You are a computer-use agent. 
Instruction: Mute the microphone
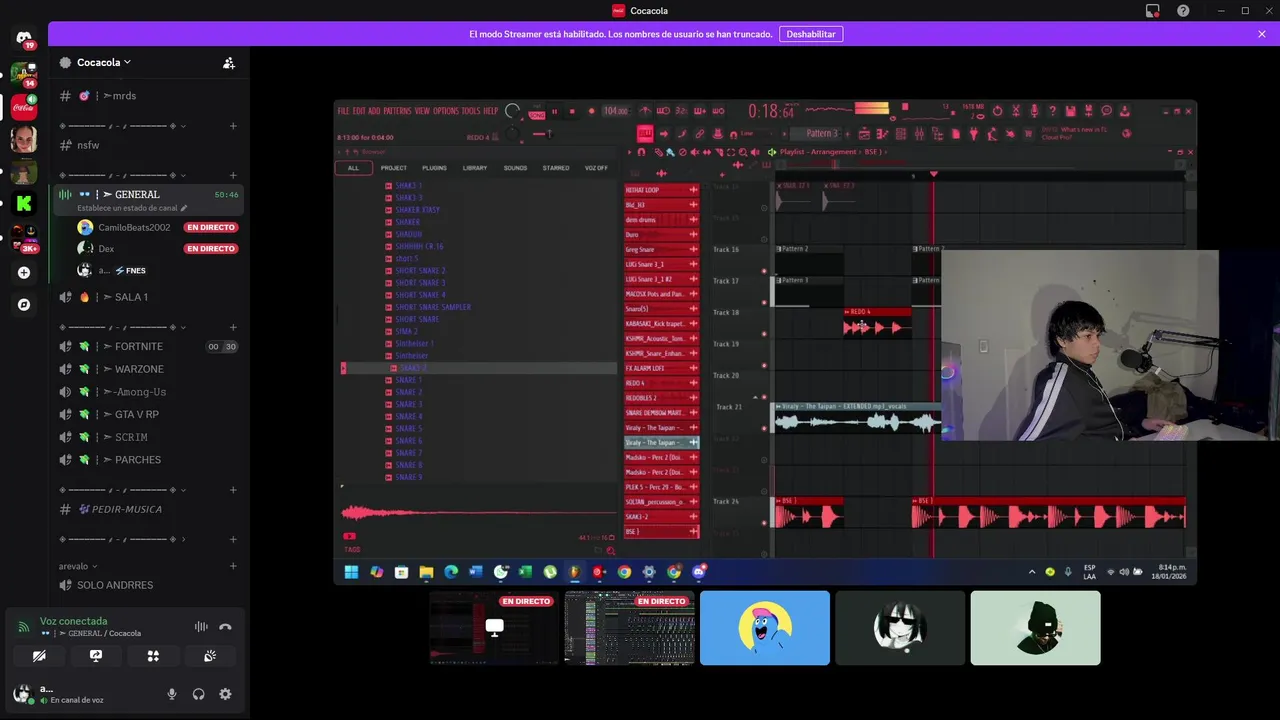(172, 694)
